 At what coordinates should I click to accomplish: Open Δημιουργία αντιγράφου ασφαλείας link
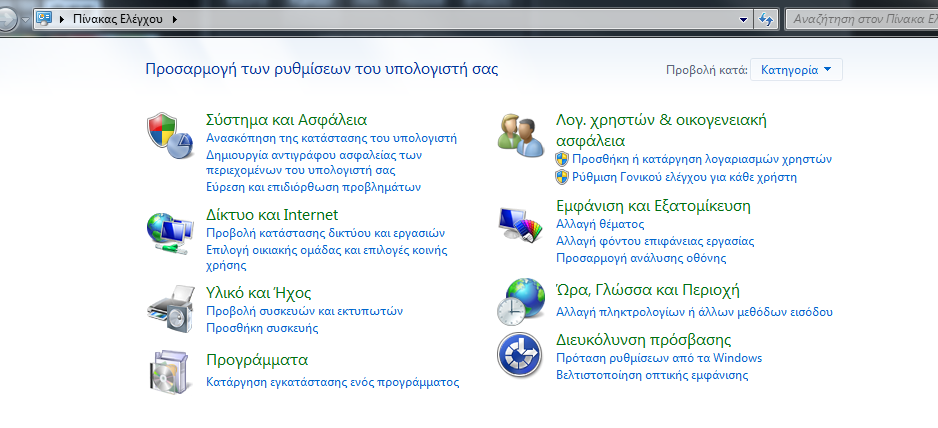(315, 163)
